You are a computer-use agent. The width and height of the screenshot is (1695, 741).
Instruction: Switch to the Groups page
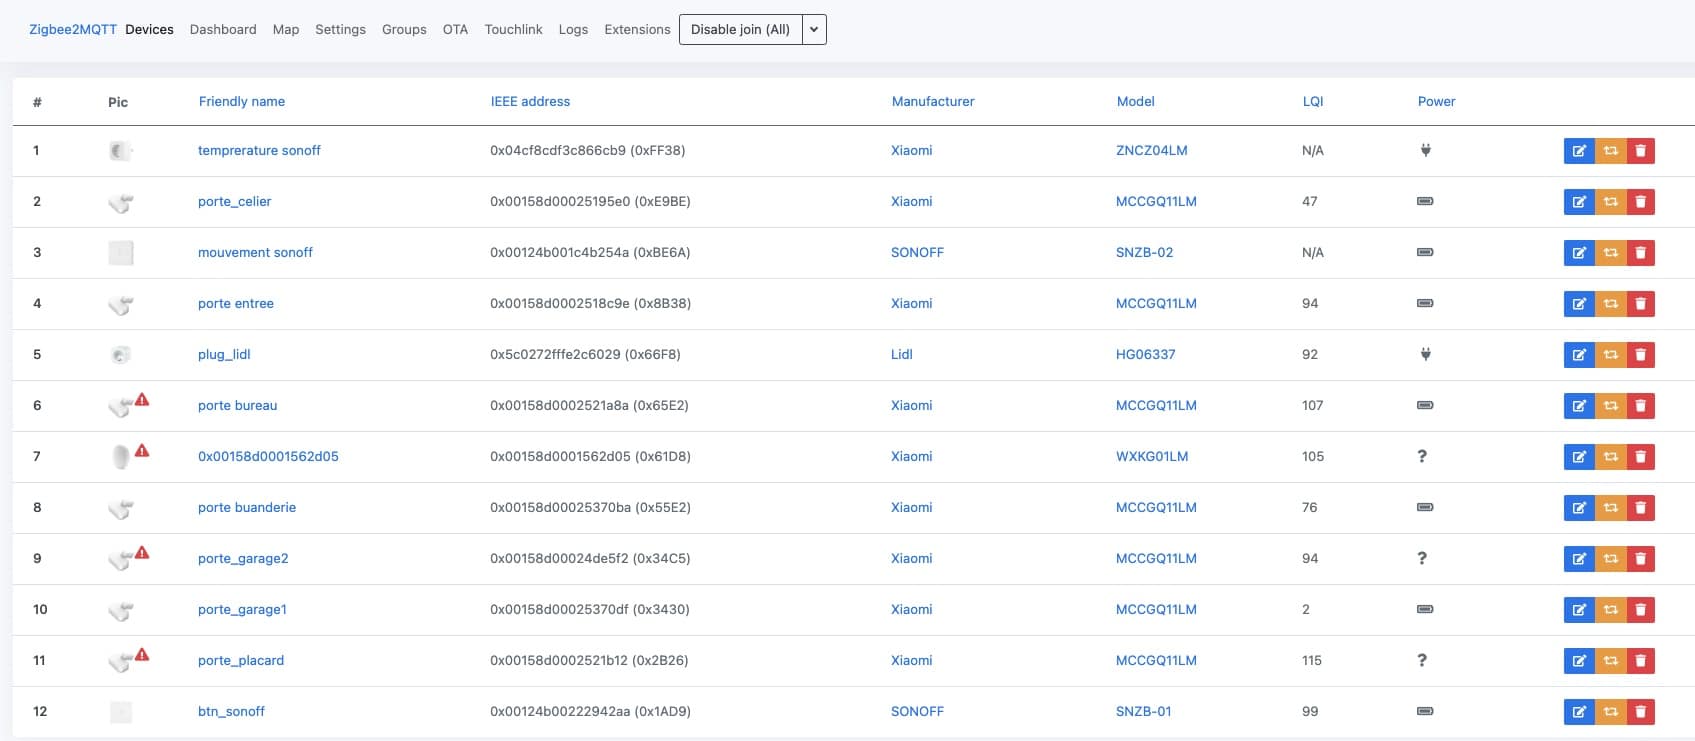coord(404,30)
